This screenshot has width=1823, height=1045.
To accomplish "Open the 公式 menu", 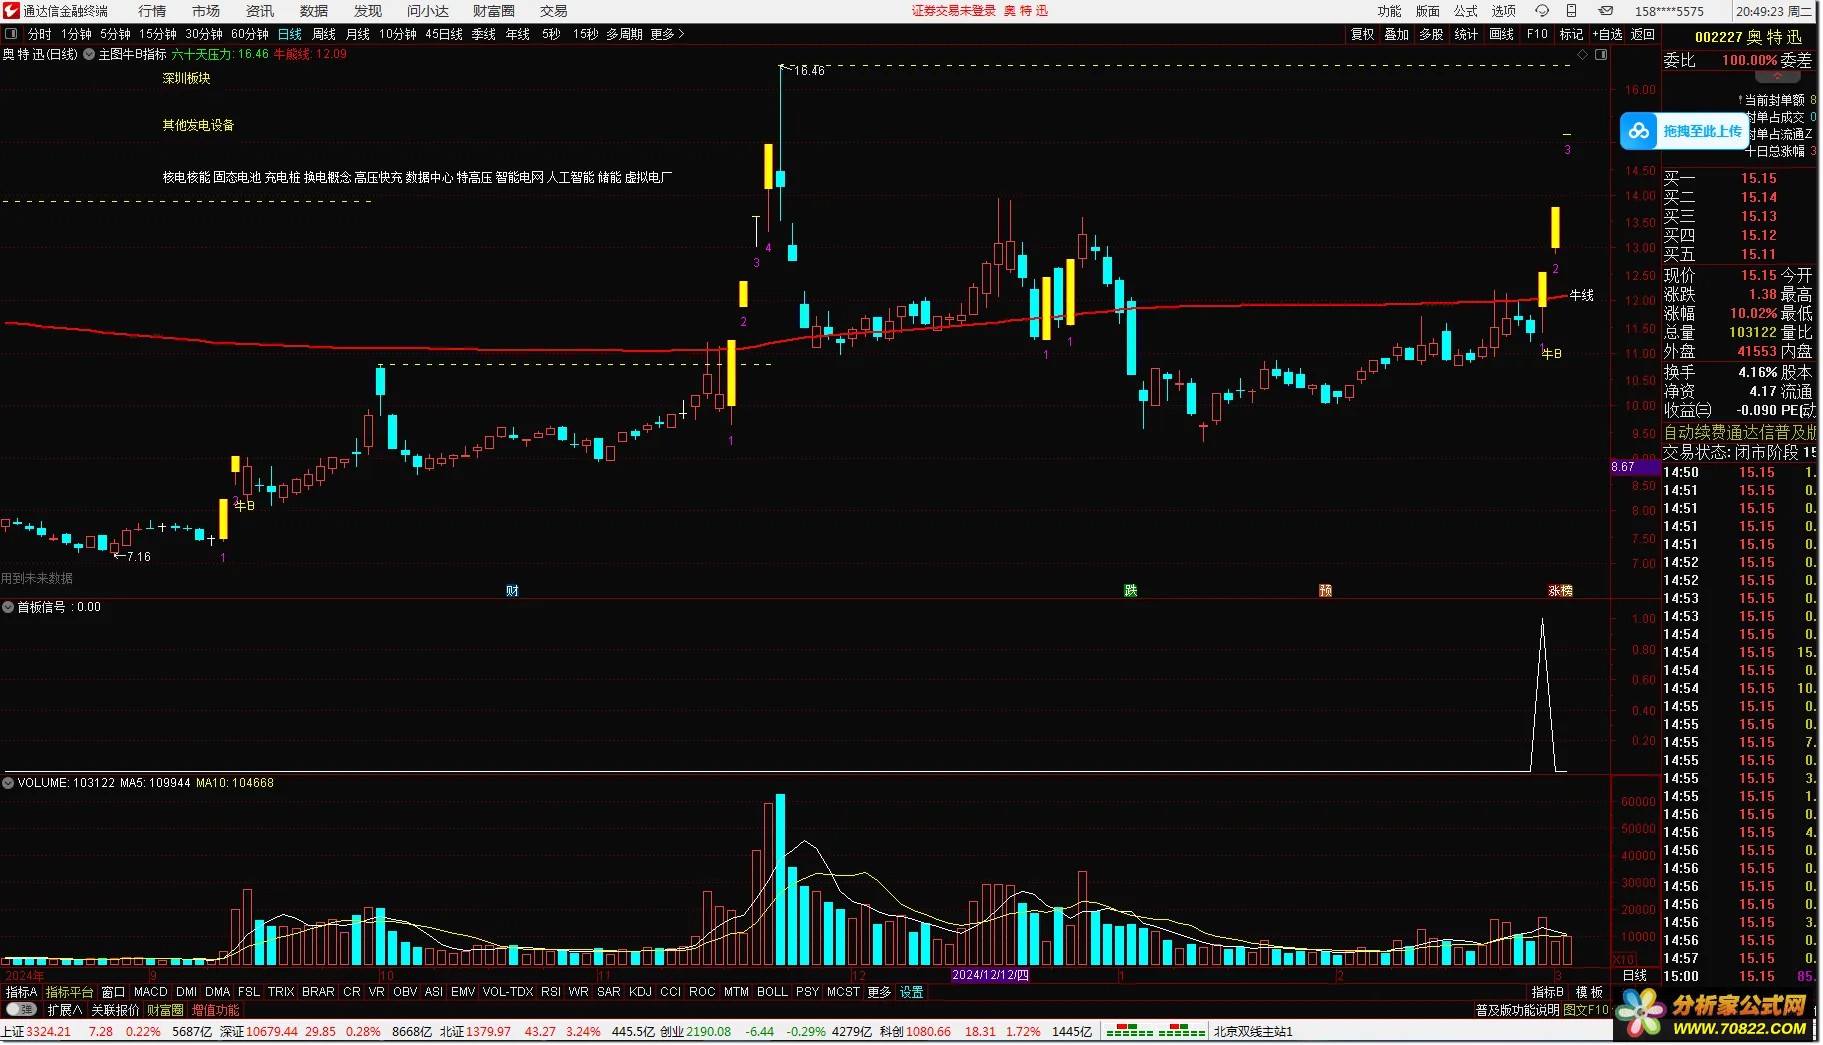I will coord(1466,11).
